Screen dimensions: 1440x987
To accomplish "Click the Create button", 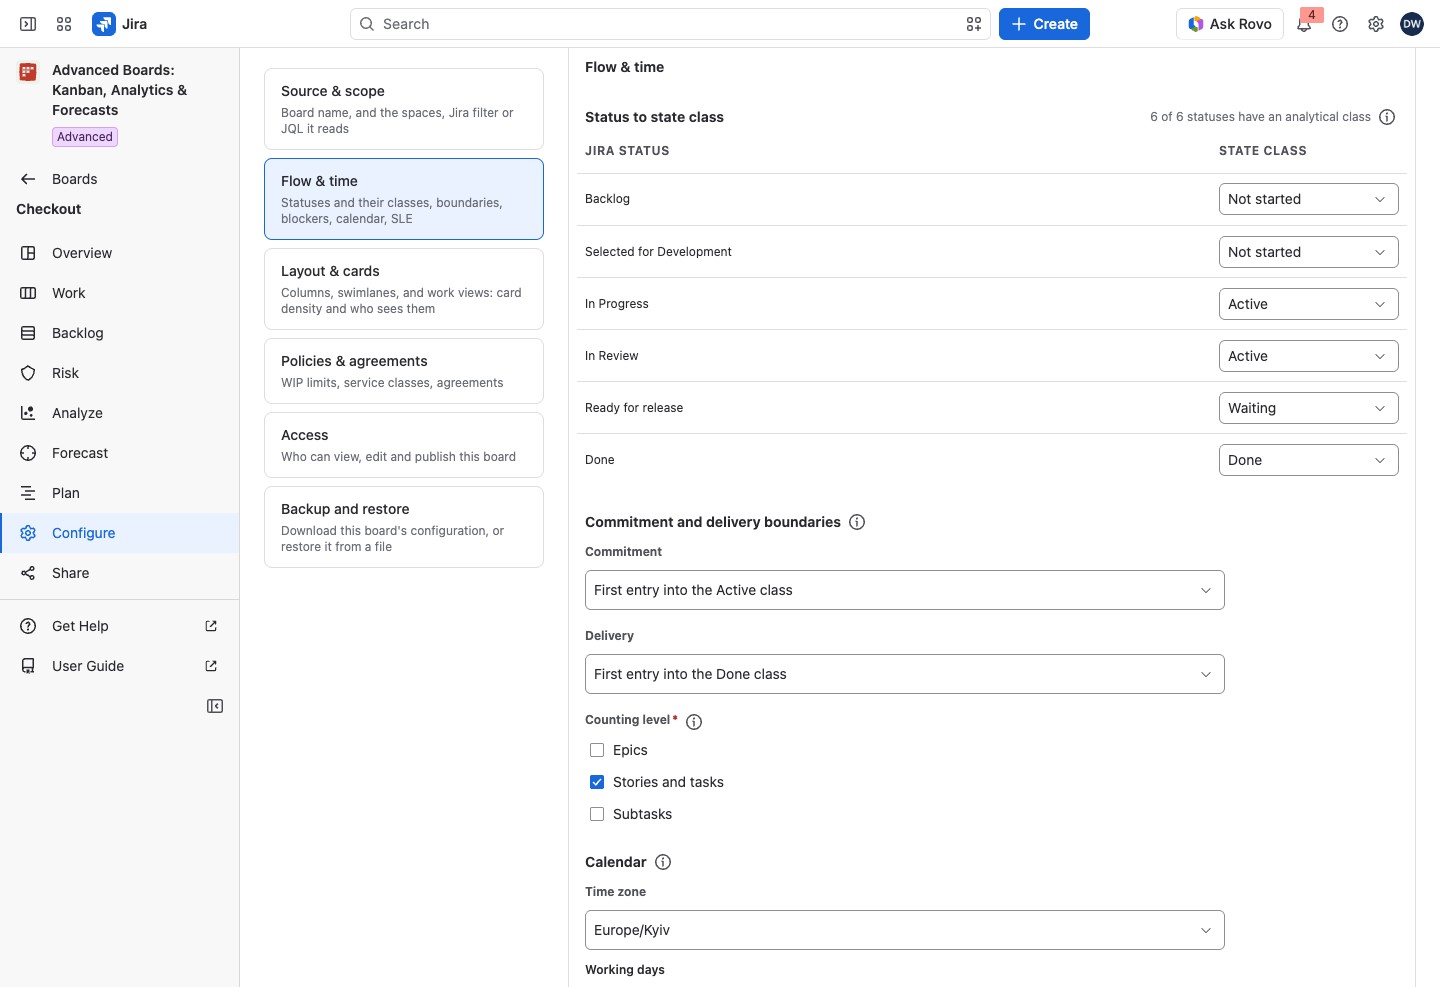I will tap(1044, 24).
